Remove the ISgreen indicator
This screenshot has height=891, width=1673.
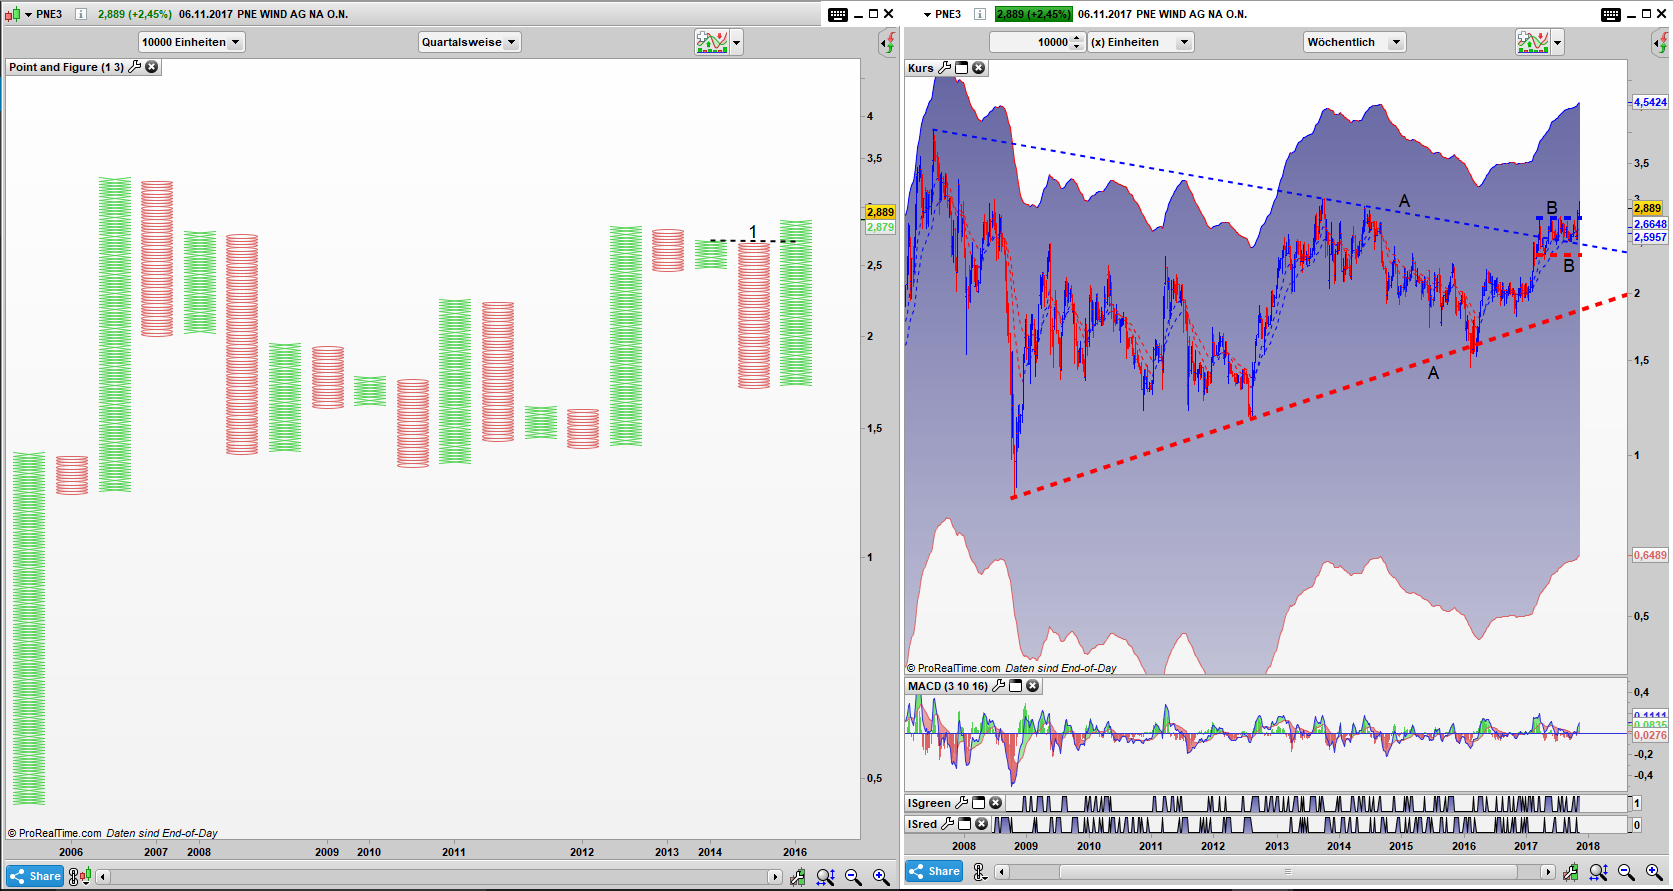pyautogui.click(x=996, y=803)
